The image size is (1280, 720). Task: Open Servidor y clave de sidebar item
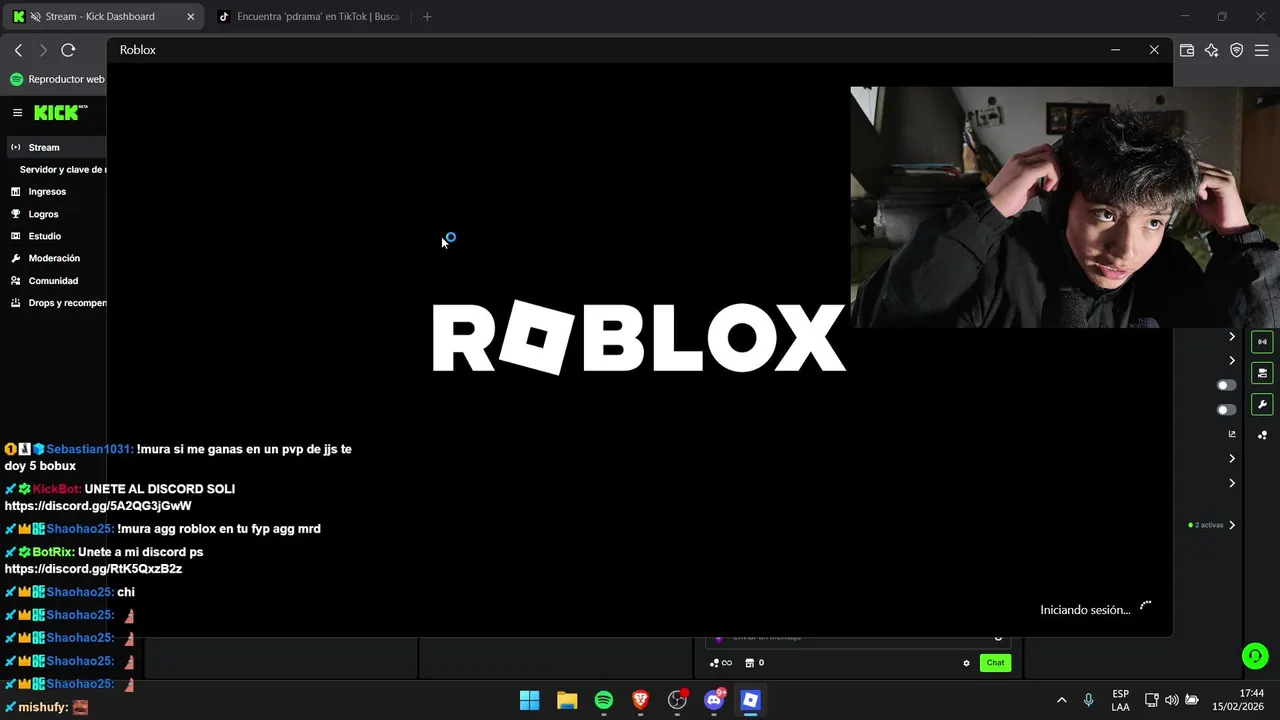[x=62, y=169]
